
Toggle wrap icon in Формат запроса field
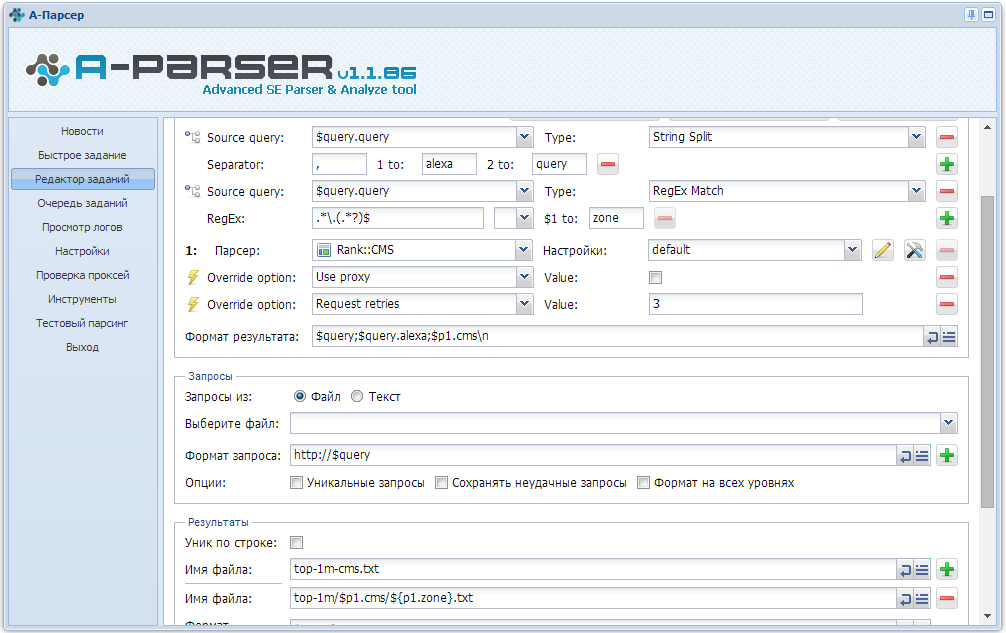coord(905,455)
